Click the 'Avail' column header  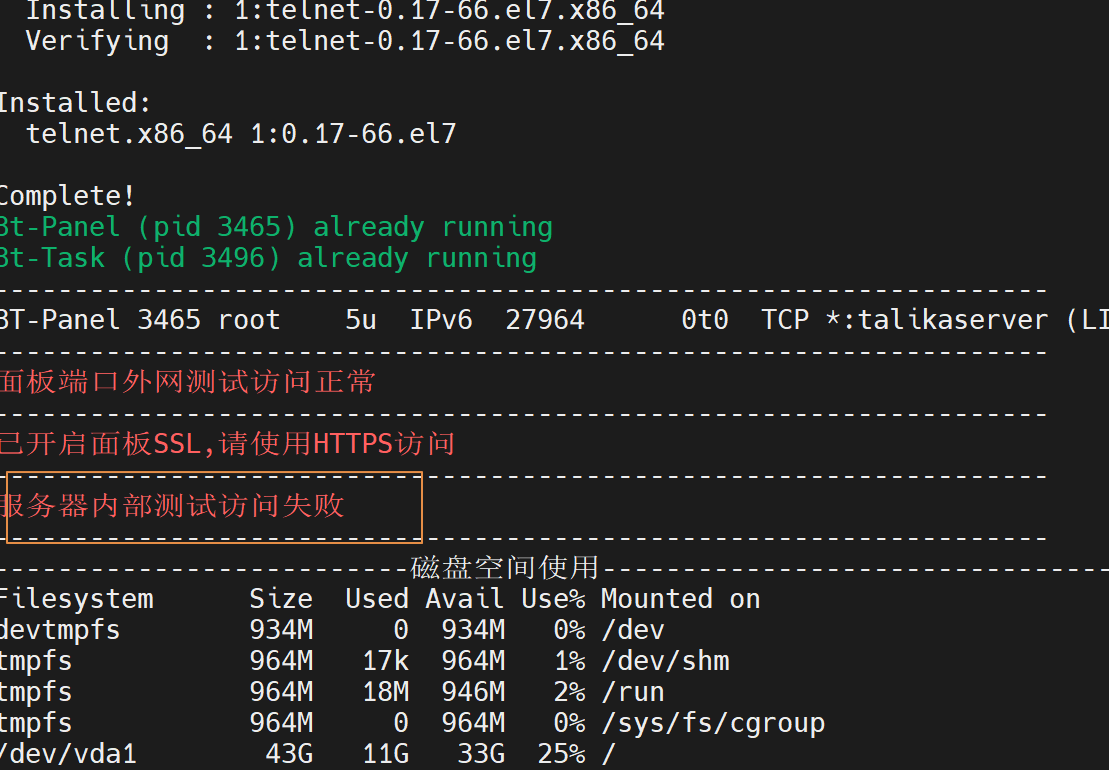click(465, 600)
